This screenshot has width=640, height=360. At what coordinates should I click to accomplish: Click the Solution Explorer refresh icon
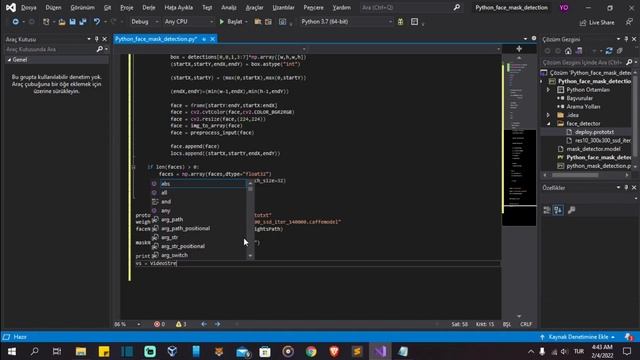point(609,51)
